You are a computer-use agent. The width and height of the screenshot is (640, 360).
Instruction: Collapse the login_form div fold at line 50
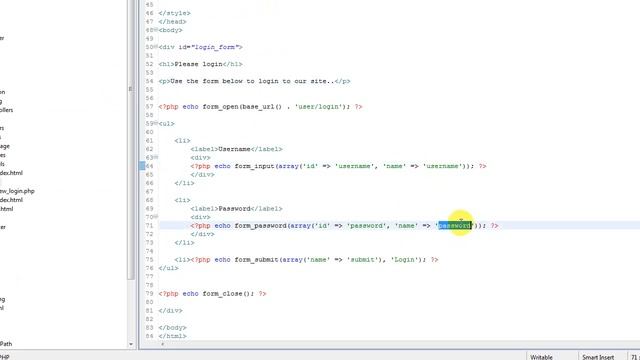(x=156, y=47)
